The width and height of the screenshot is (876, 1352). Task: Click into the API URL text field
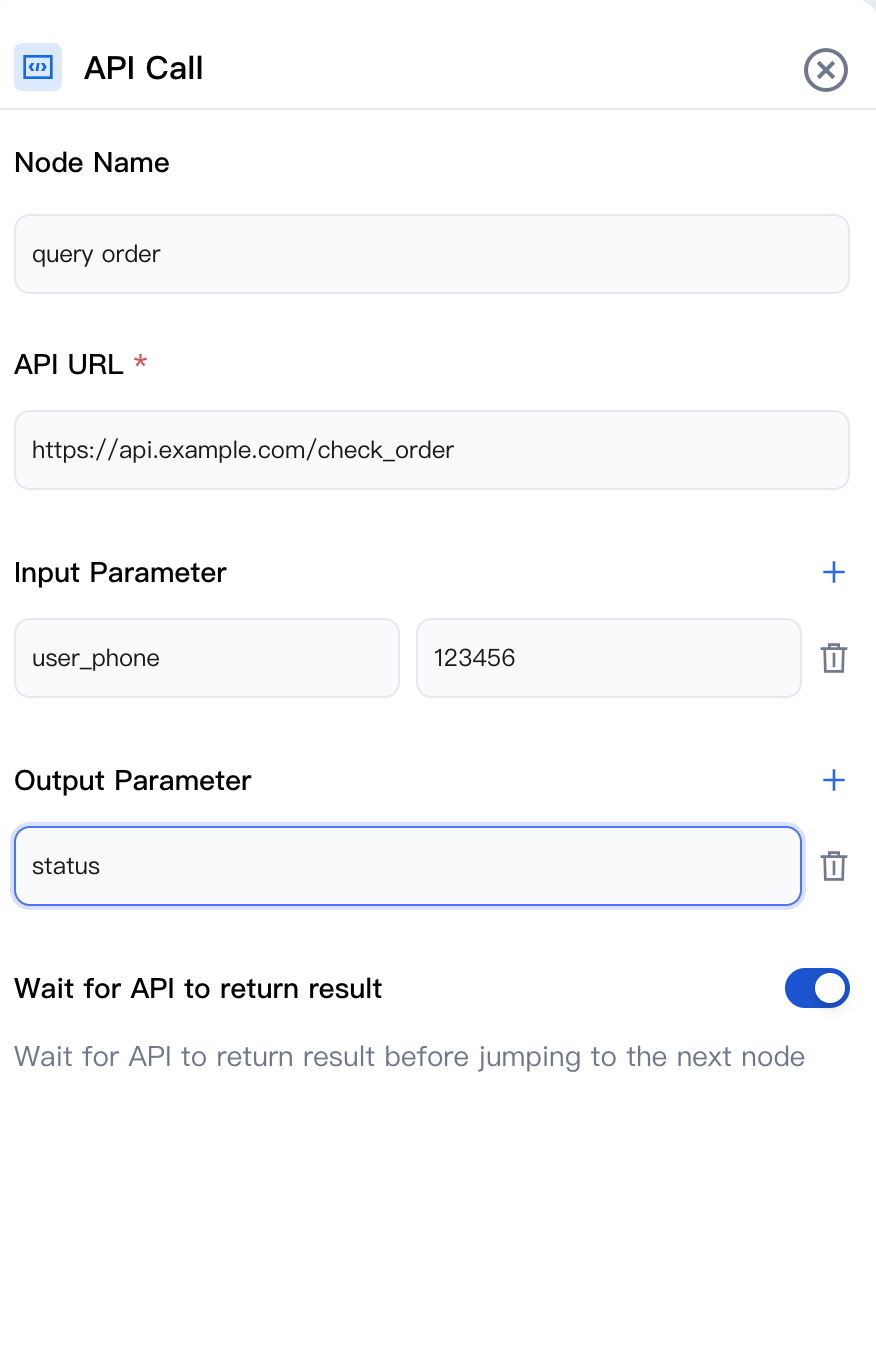point(431,450)
